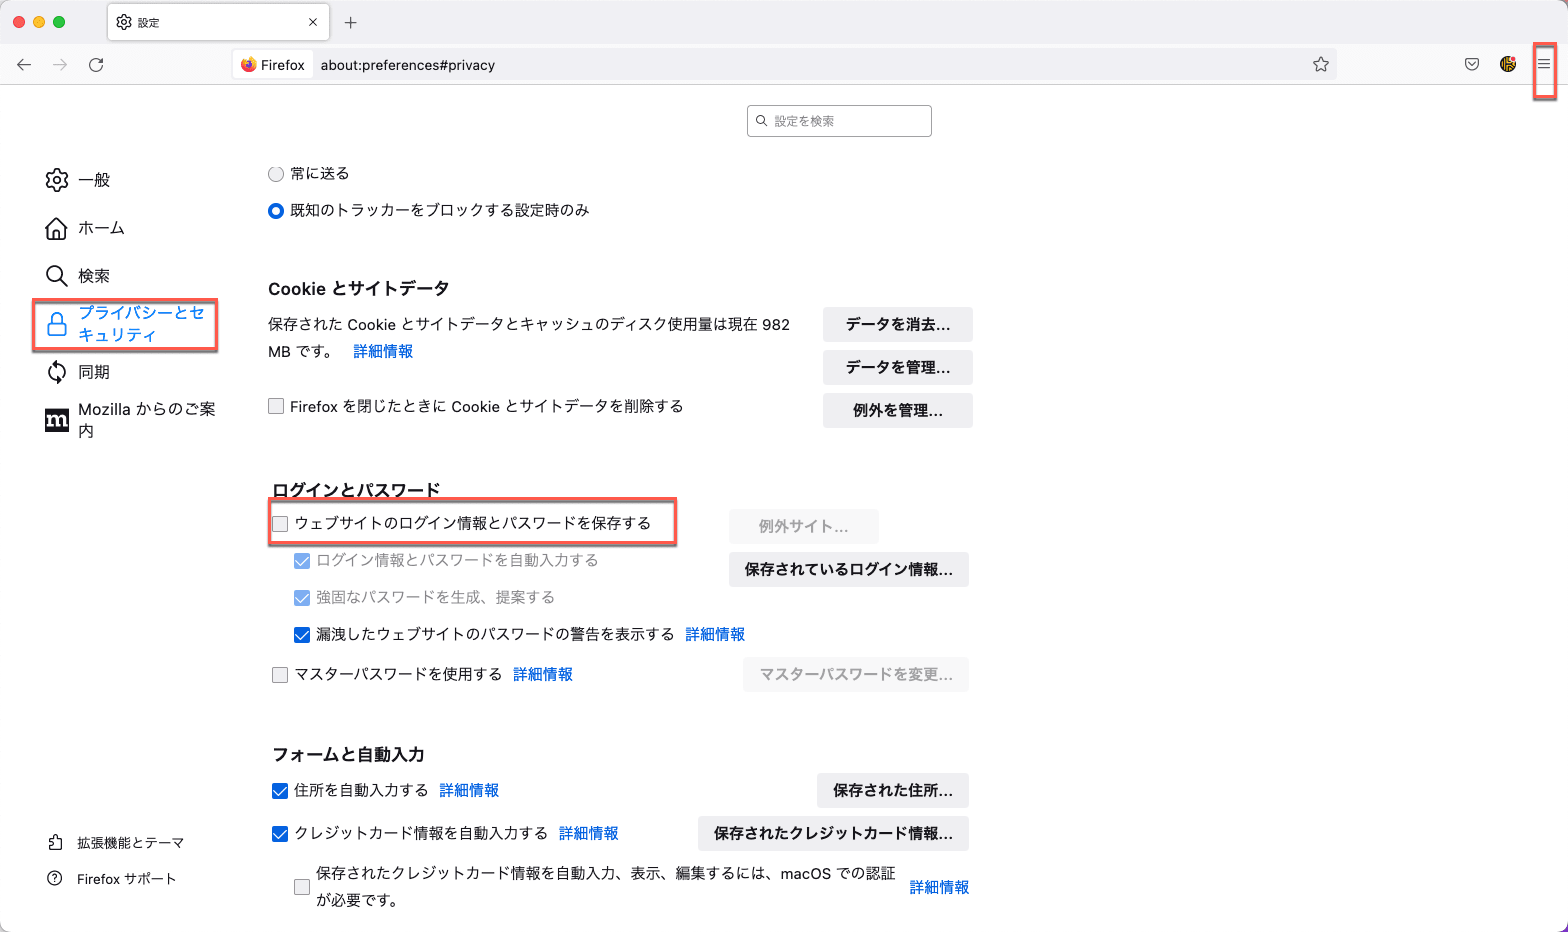Open a new tab with plus icon
The image size is (1568, 932).
click(x=351, y=22)
